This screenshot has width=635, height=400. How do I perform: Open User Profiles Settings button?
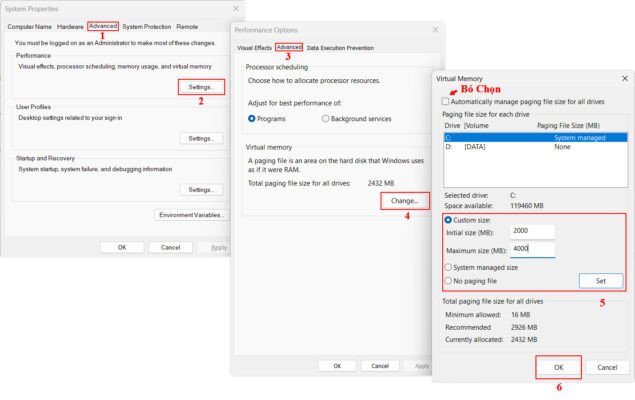pos(202,138)
